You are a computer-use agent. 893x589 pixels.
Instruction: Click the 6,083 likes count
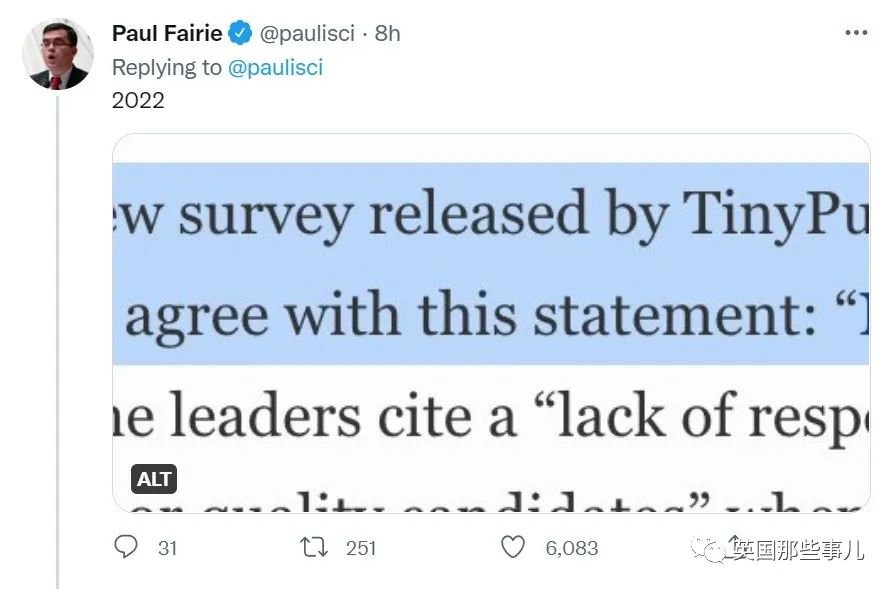click(x=570, y=547)
